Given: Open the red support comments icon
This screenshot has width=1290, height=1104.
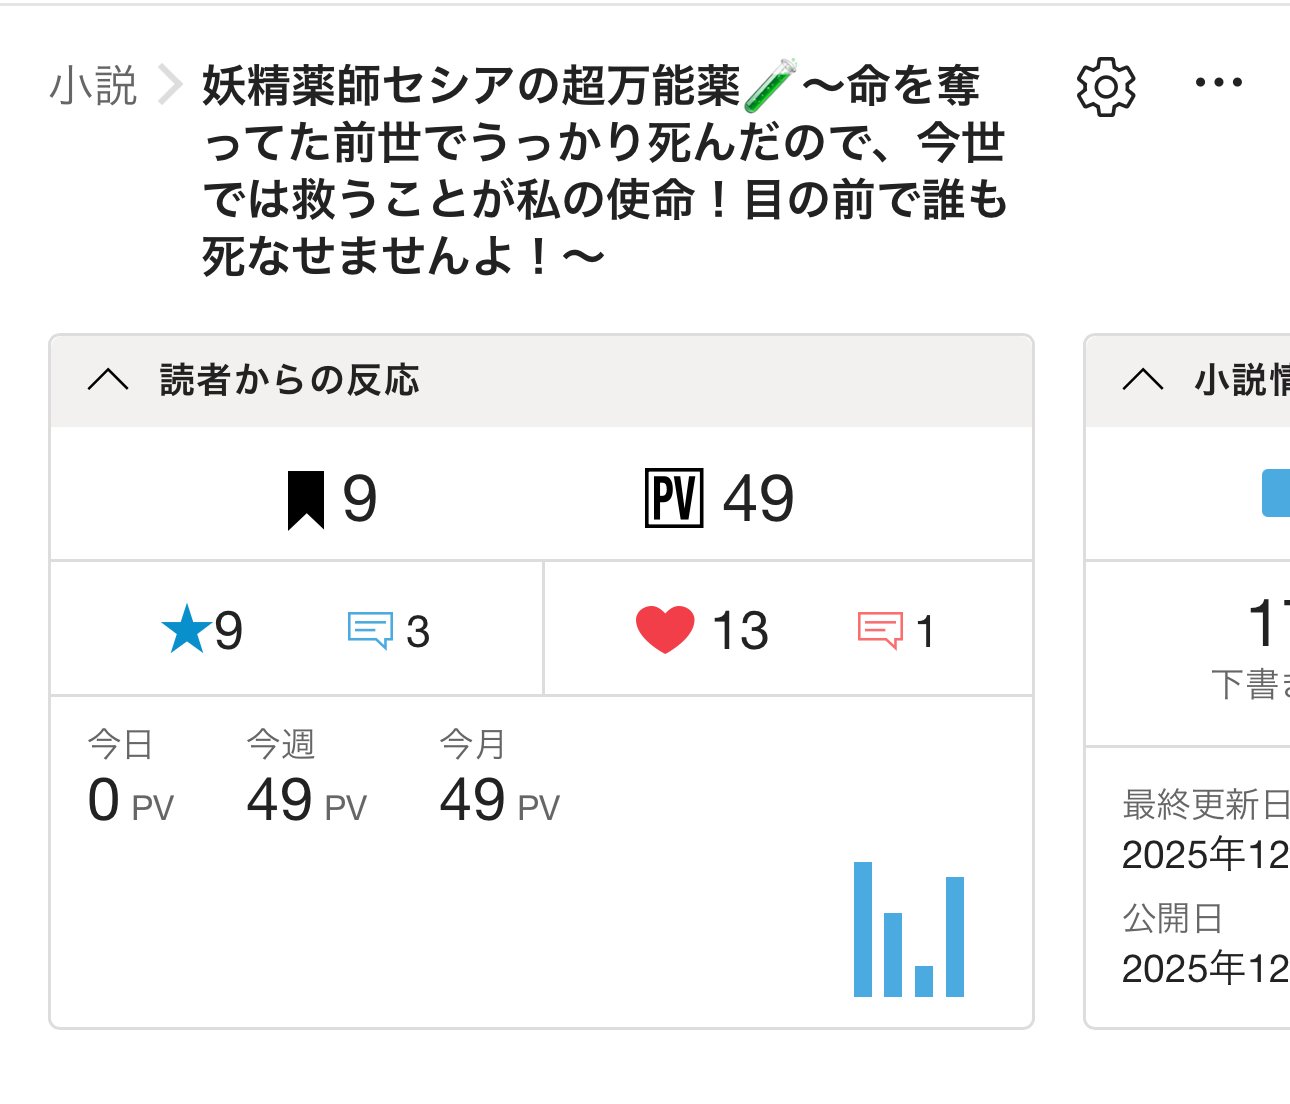Looking at the screenshot, I should click(x=880, y=631).
